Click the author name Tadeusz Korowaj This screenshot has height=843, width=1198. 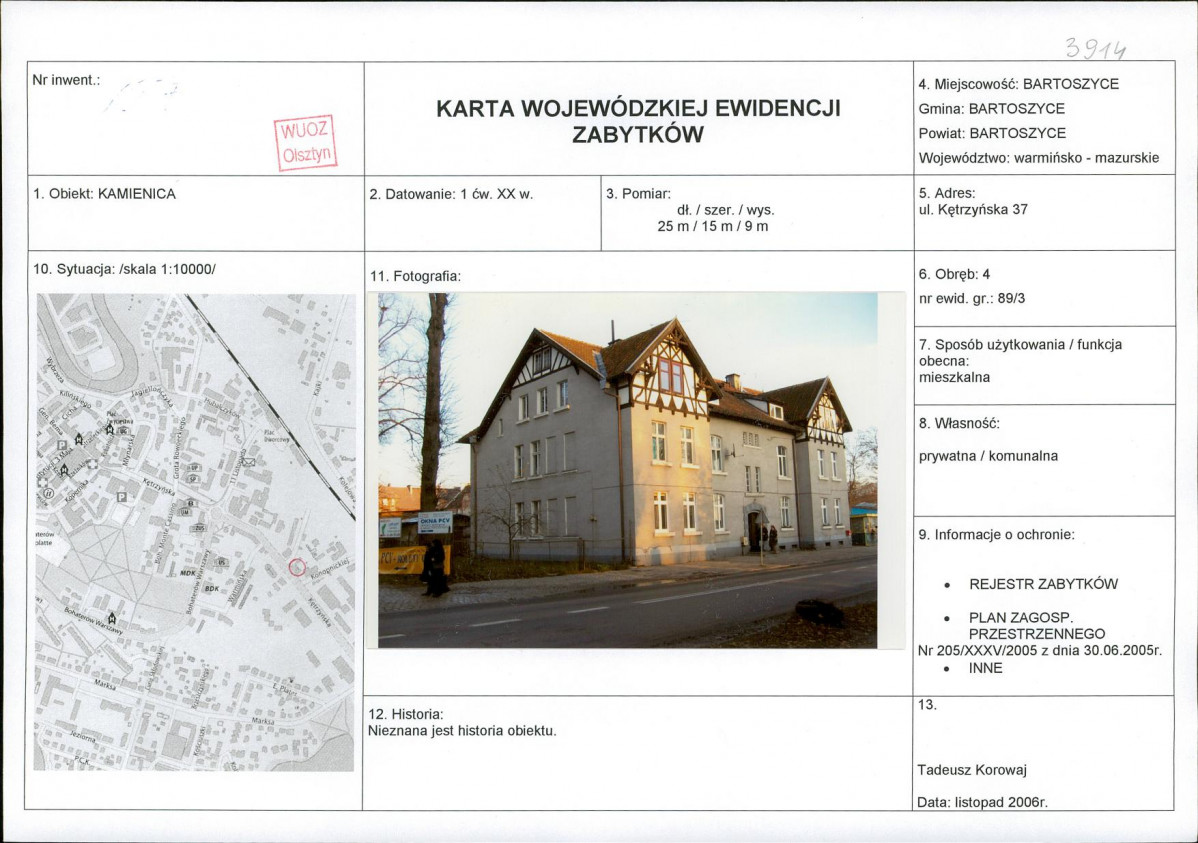972,770
